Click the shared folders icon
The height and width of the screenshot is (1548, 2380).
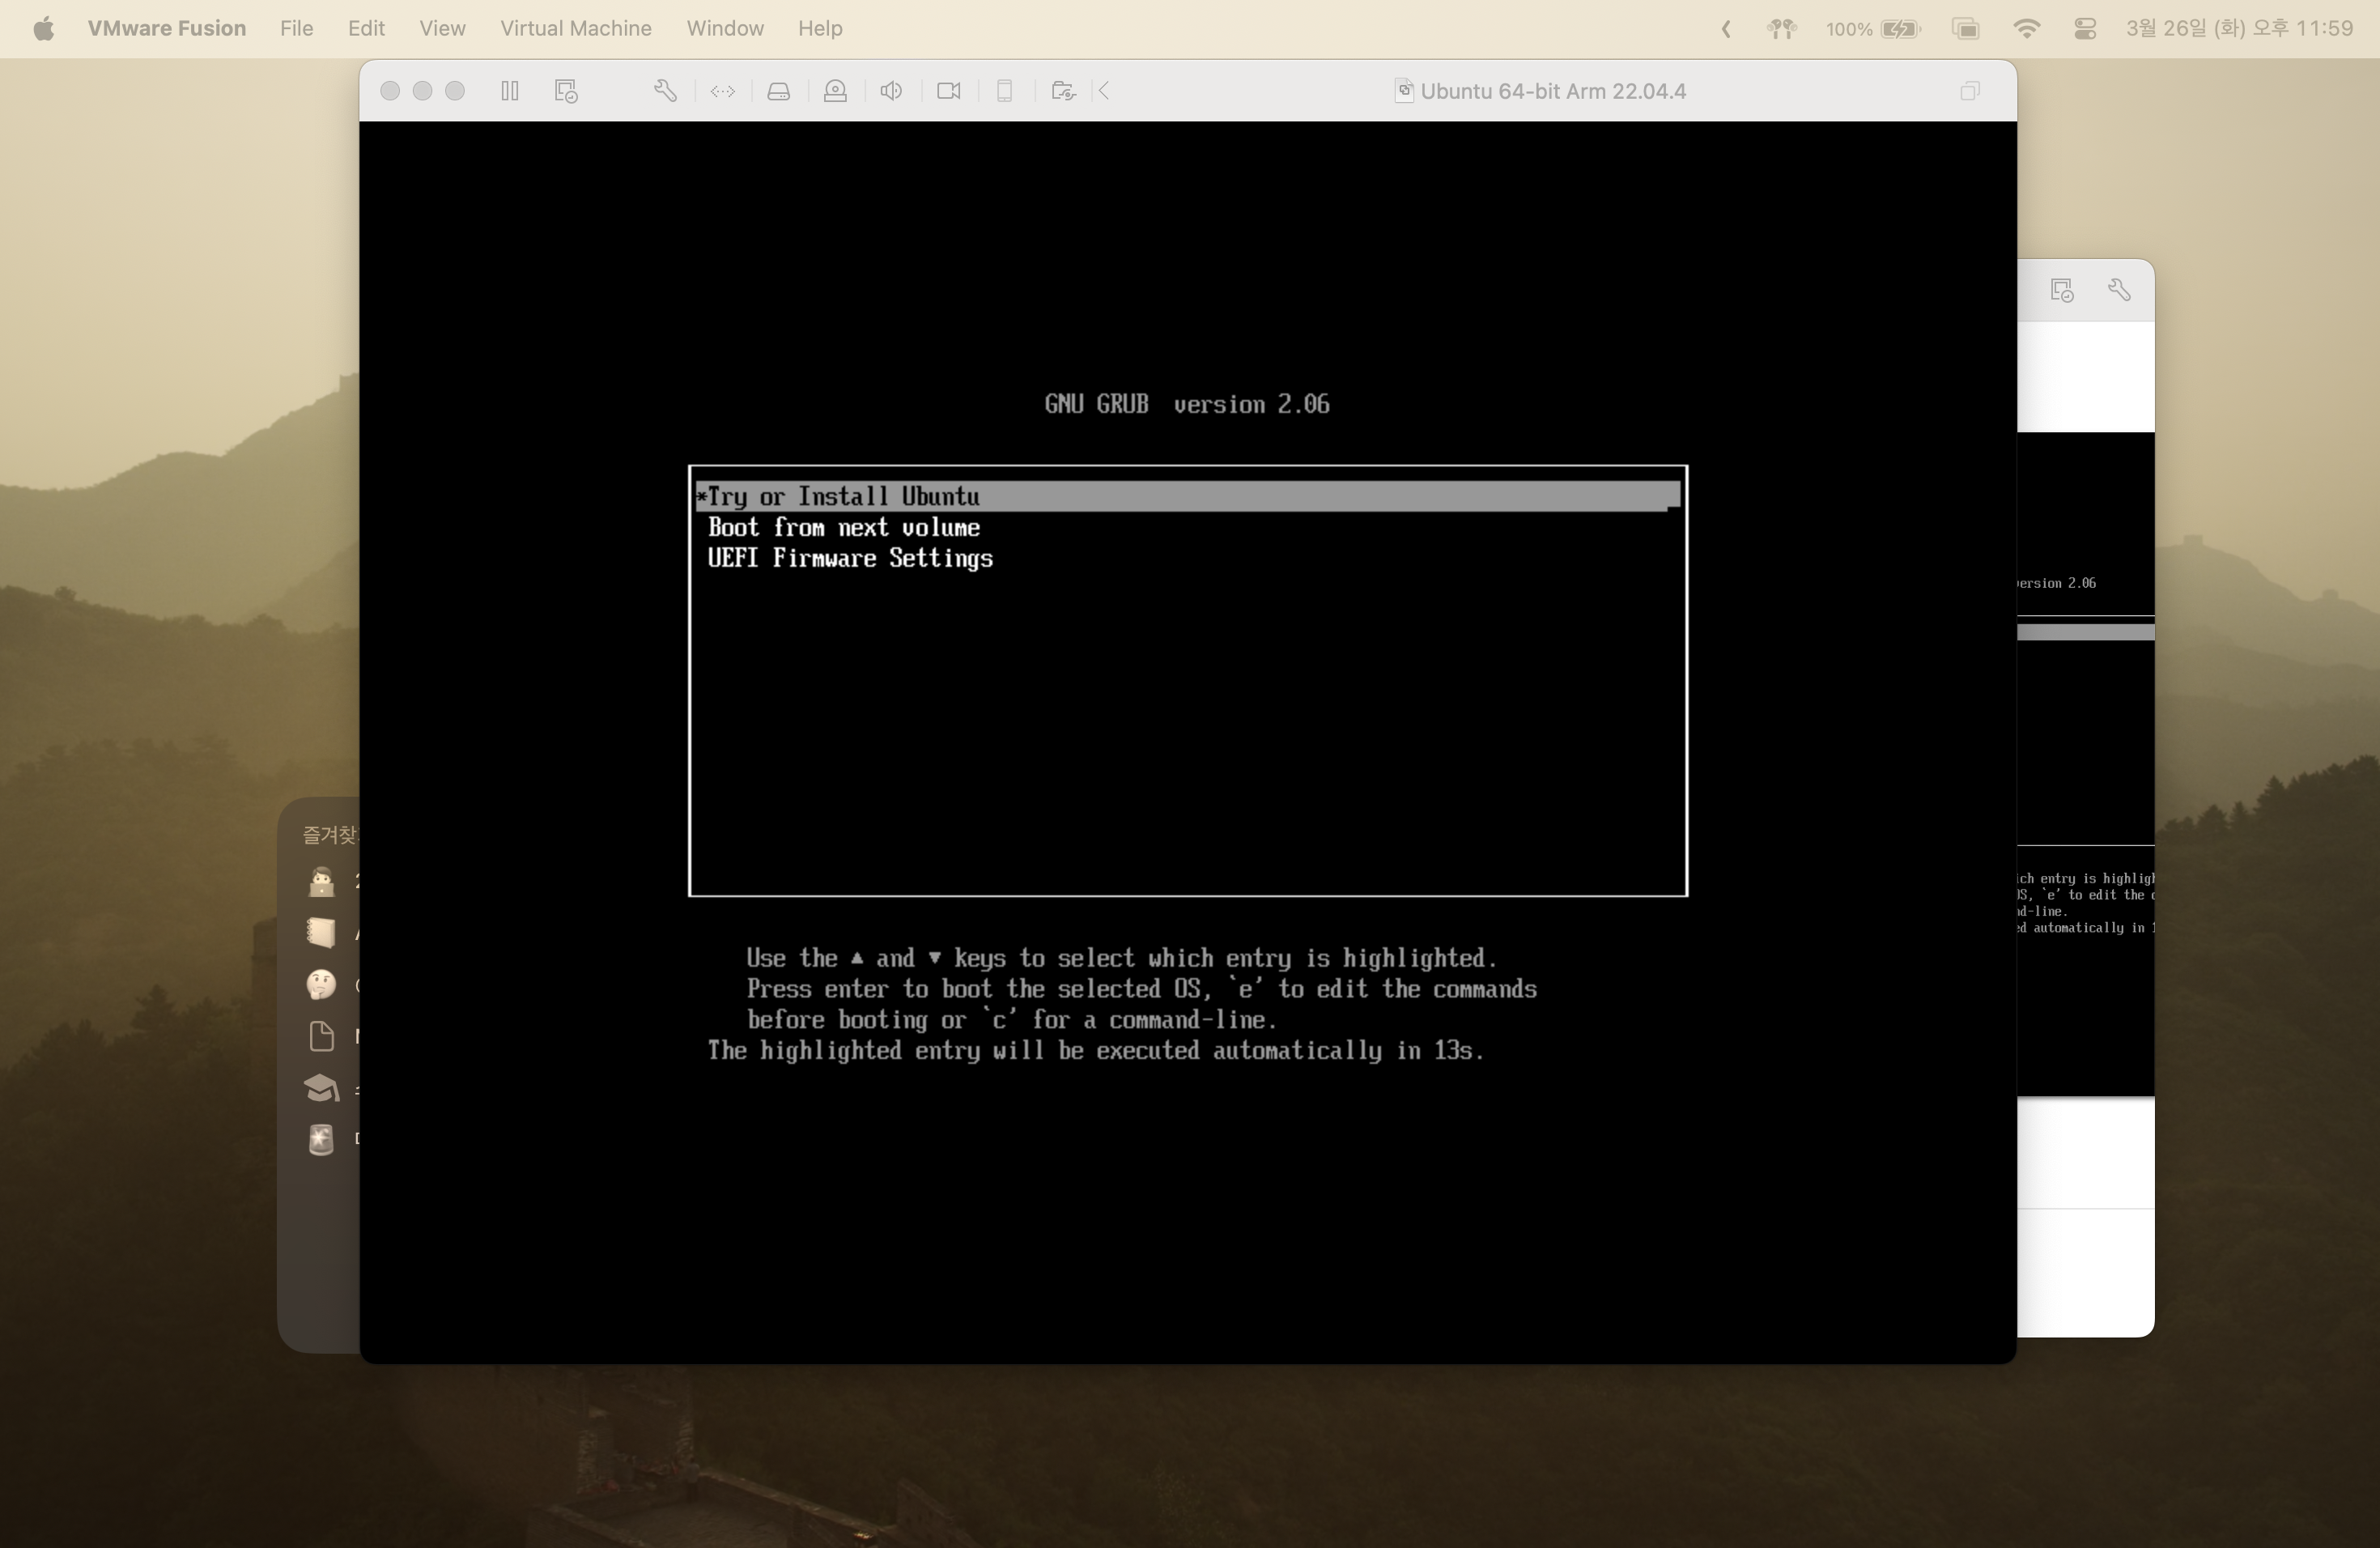[x=1063, y=91]
